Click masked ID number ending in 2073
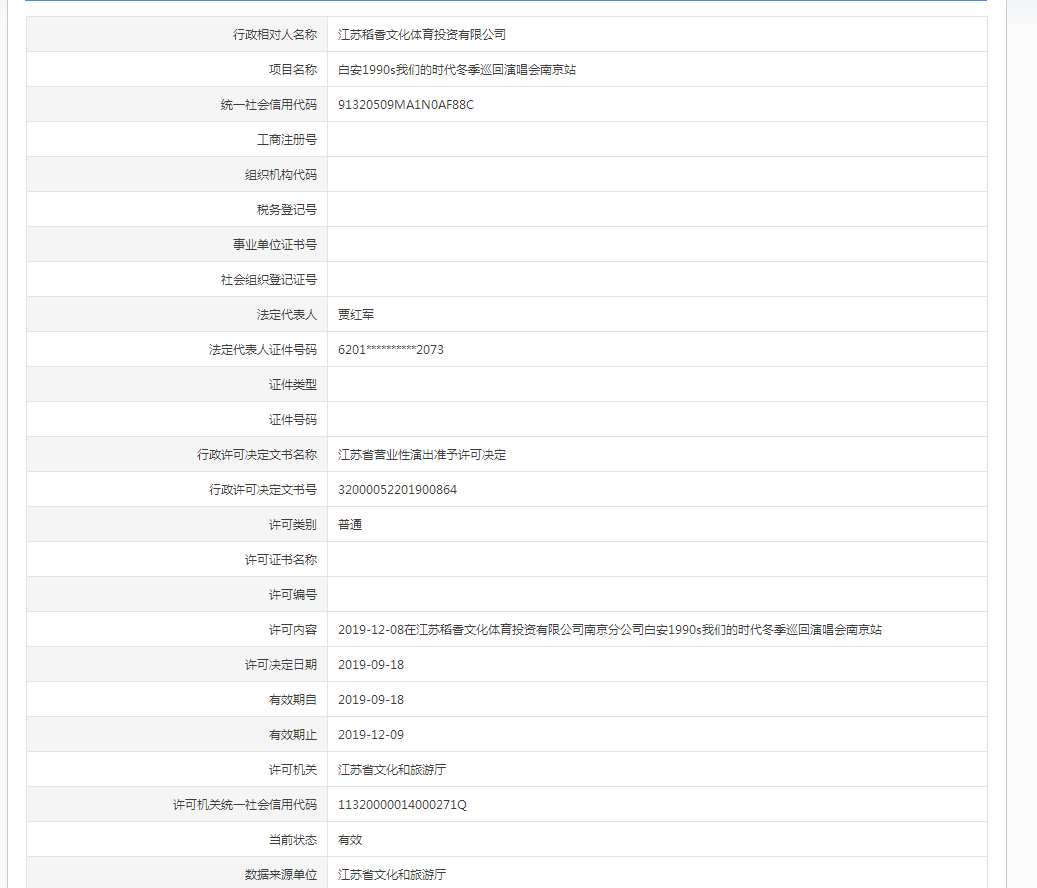This screenshot has height=888, width=1037. click(391, 350)
